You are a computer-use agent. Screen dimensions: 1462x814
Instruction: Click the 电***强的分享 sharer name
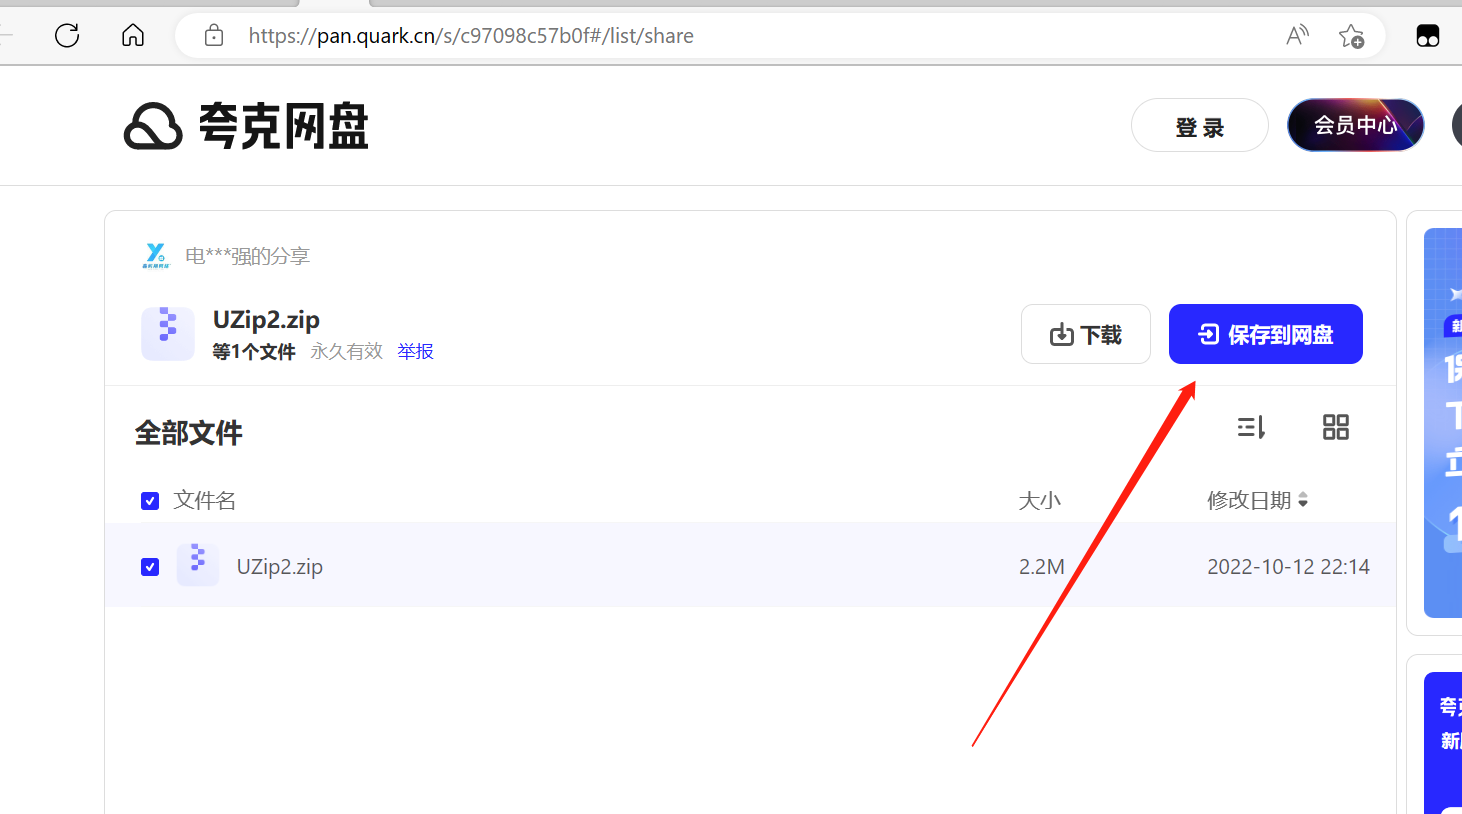(248, 256)
